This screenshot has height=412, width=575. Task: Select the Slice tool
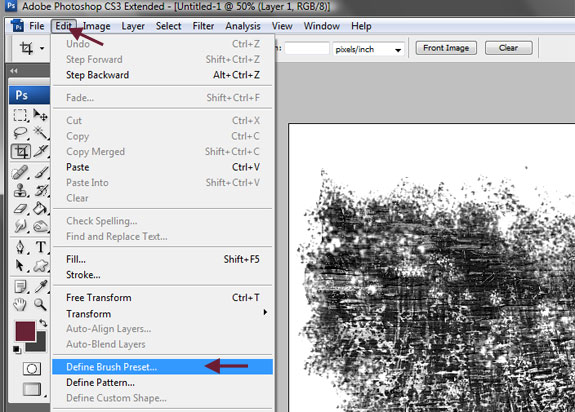click(x=41, y=151)
